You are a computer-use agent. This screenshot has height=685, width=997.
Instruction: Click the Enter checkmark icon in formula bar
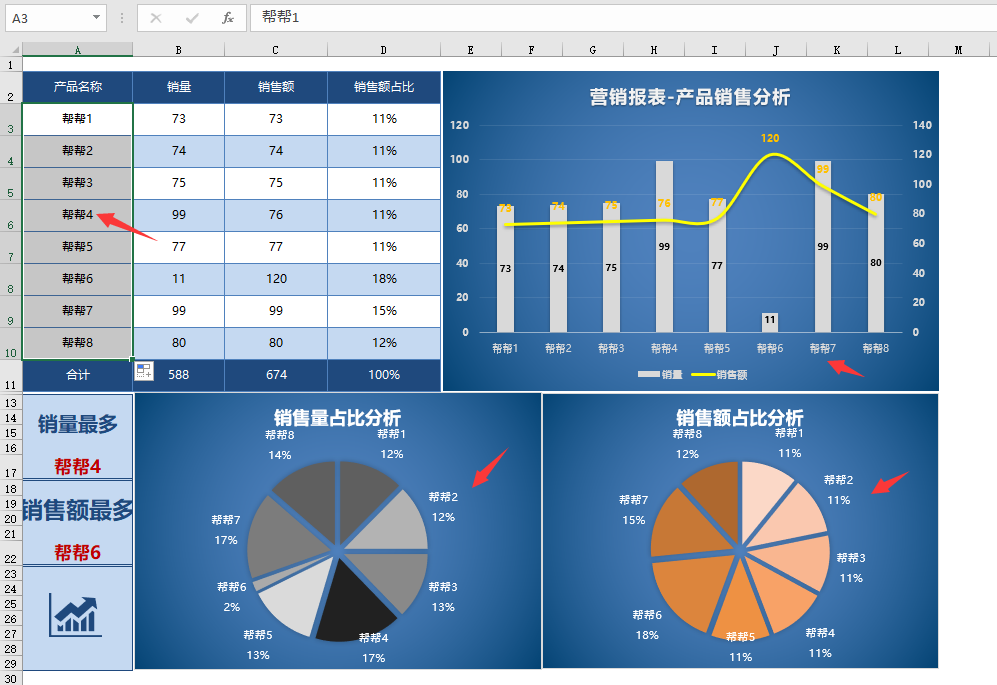pyautogui.click(x=191, y=18)
